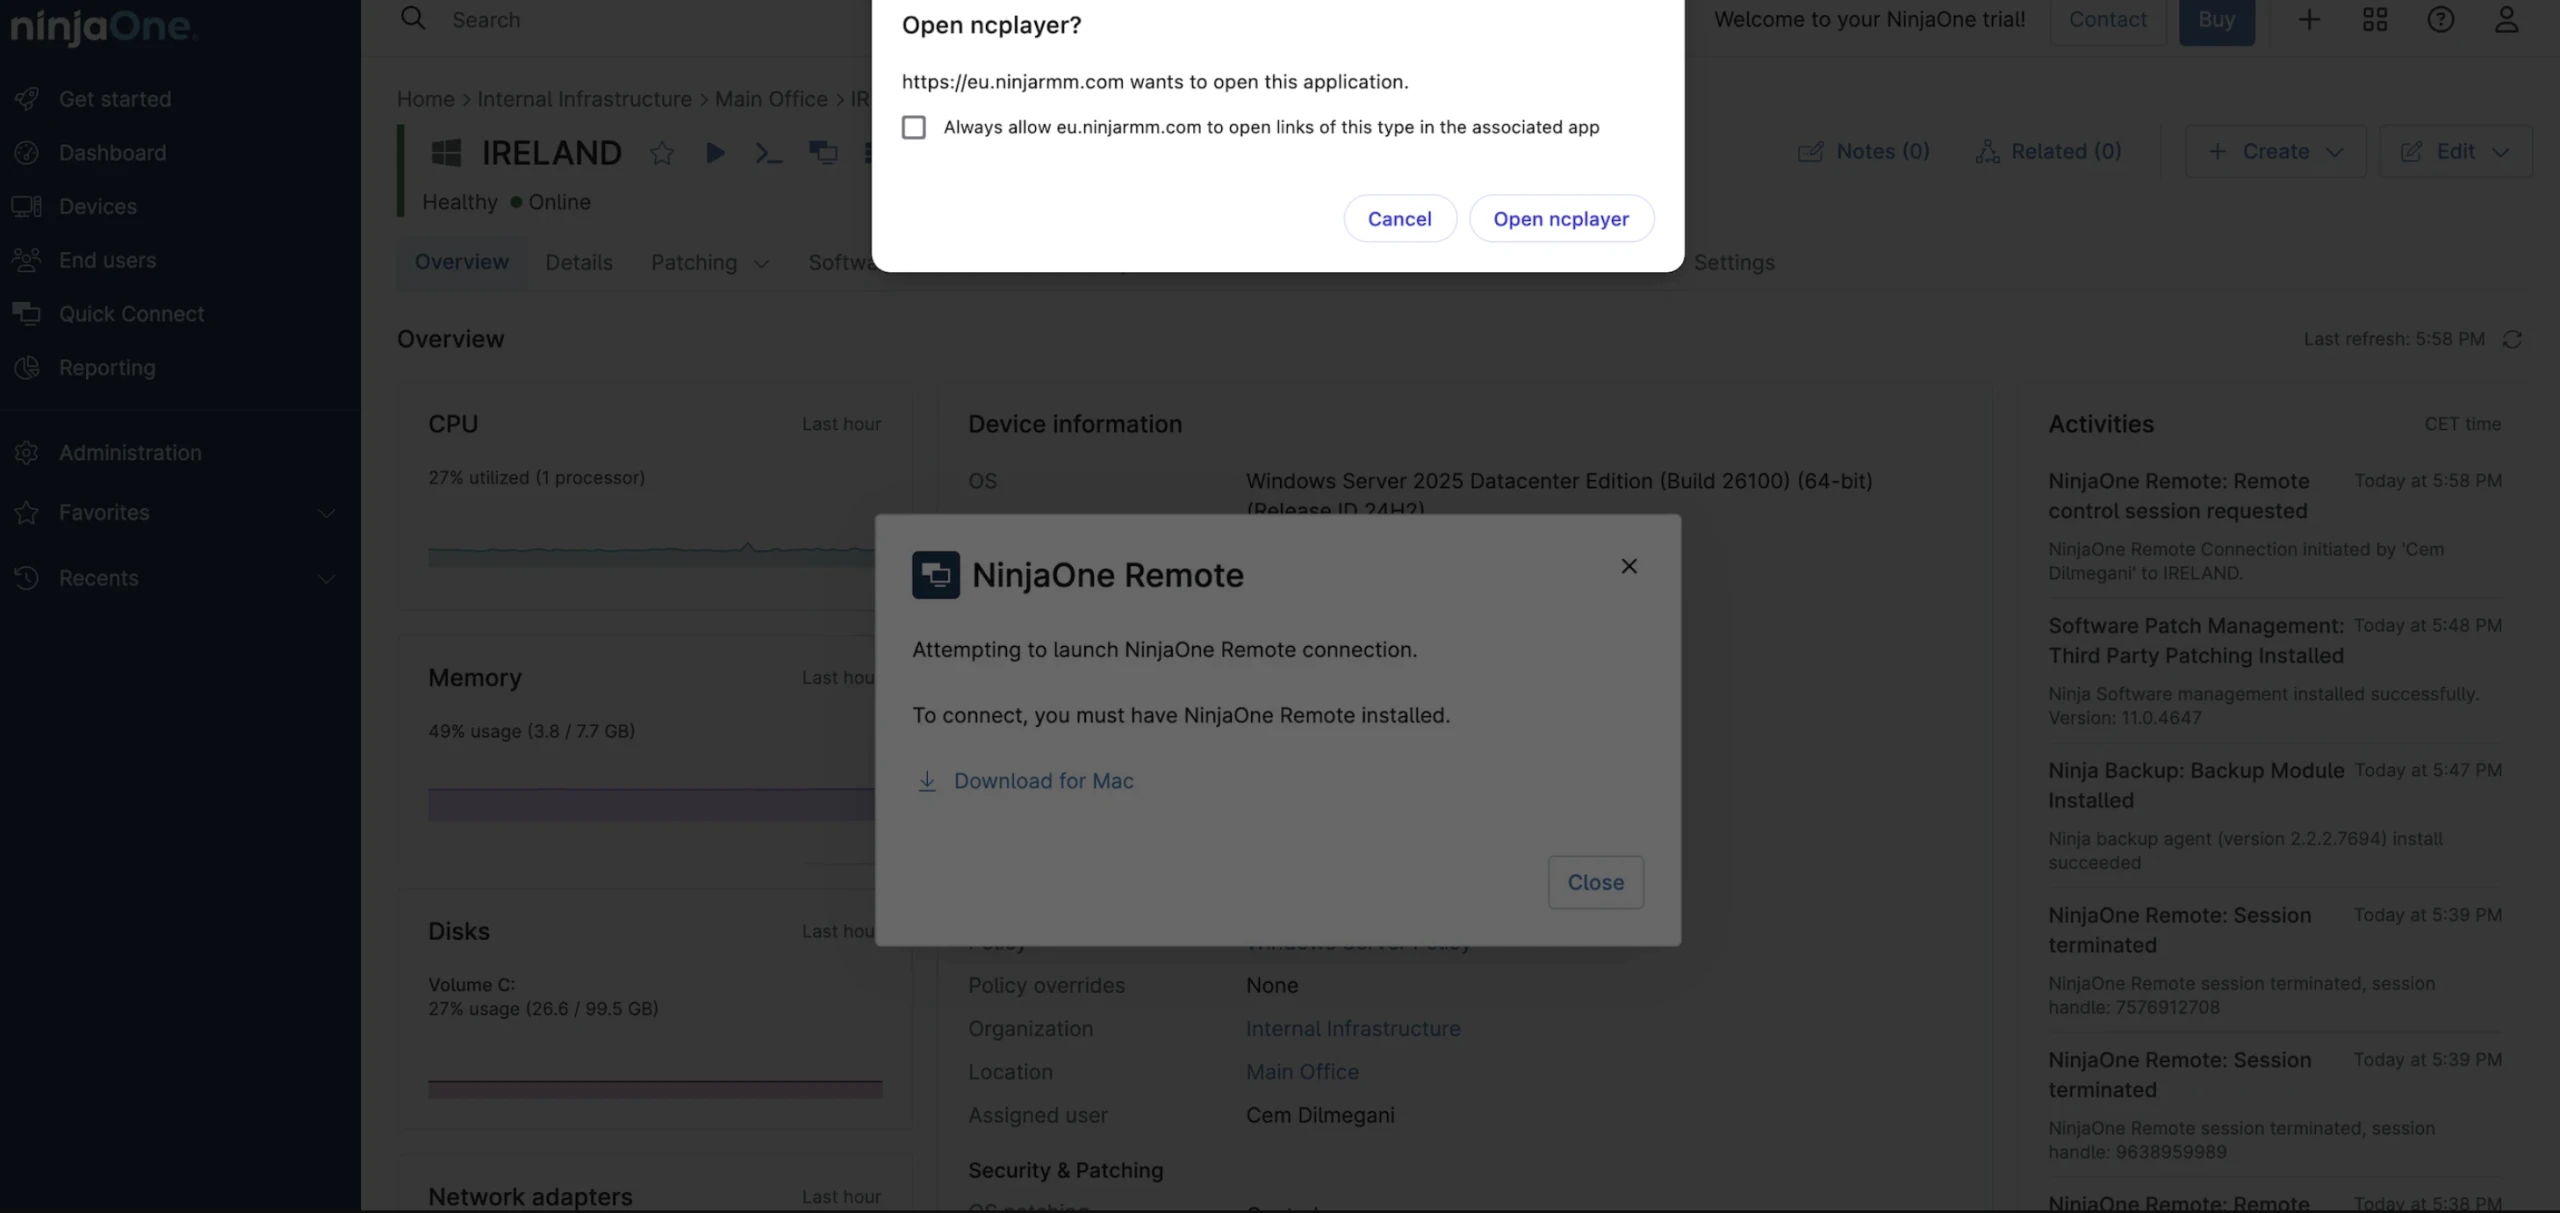
Task: Click 'CET time' label in Activities
Action: click(x=2463, y=424)
